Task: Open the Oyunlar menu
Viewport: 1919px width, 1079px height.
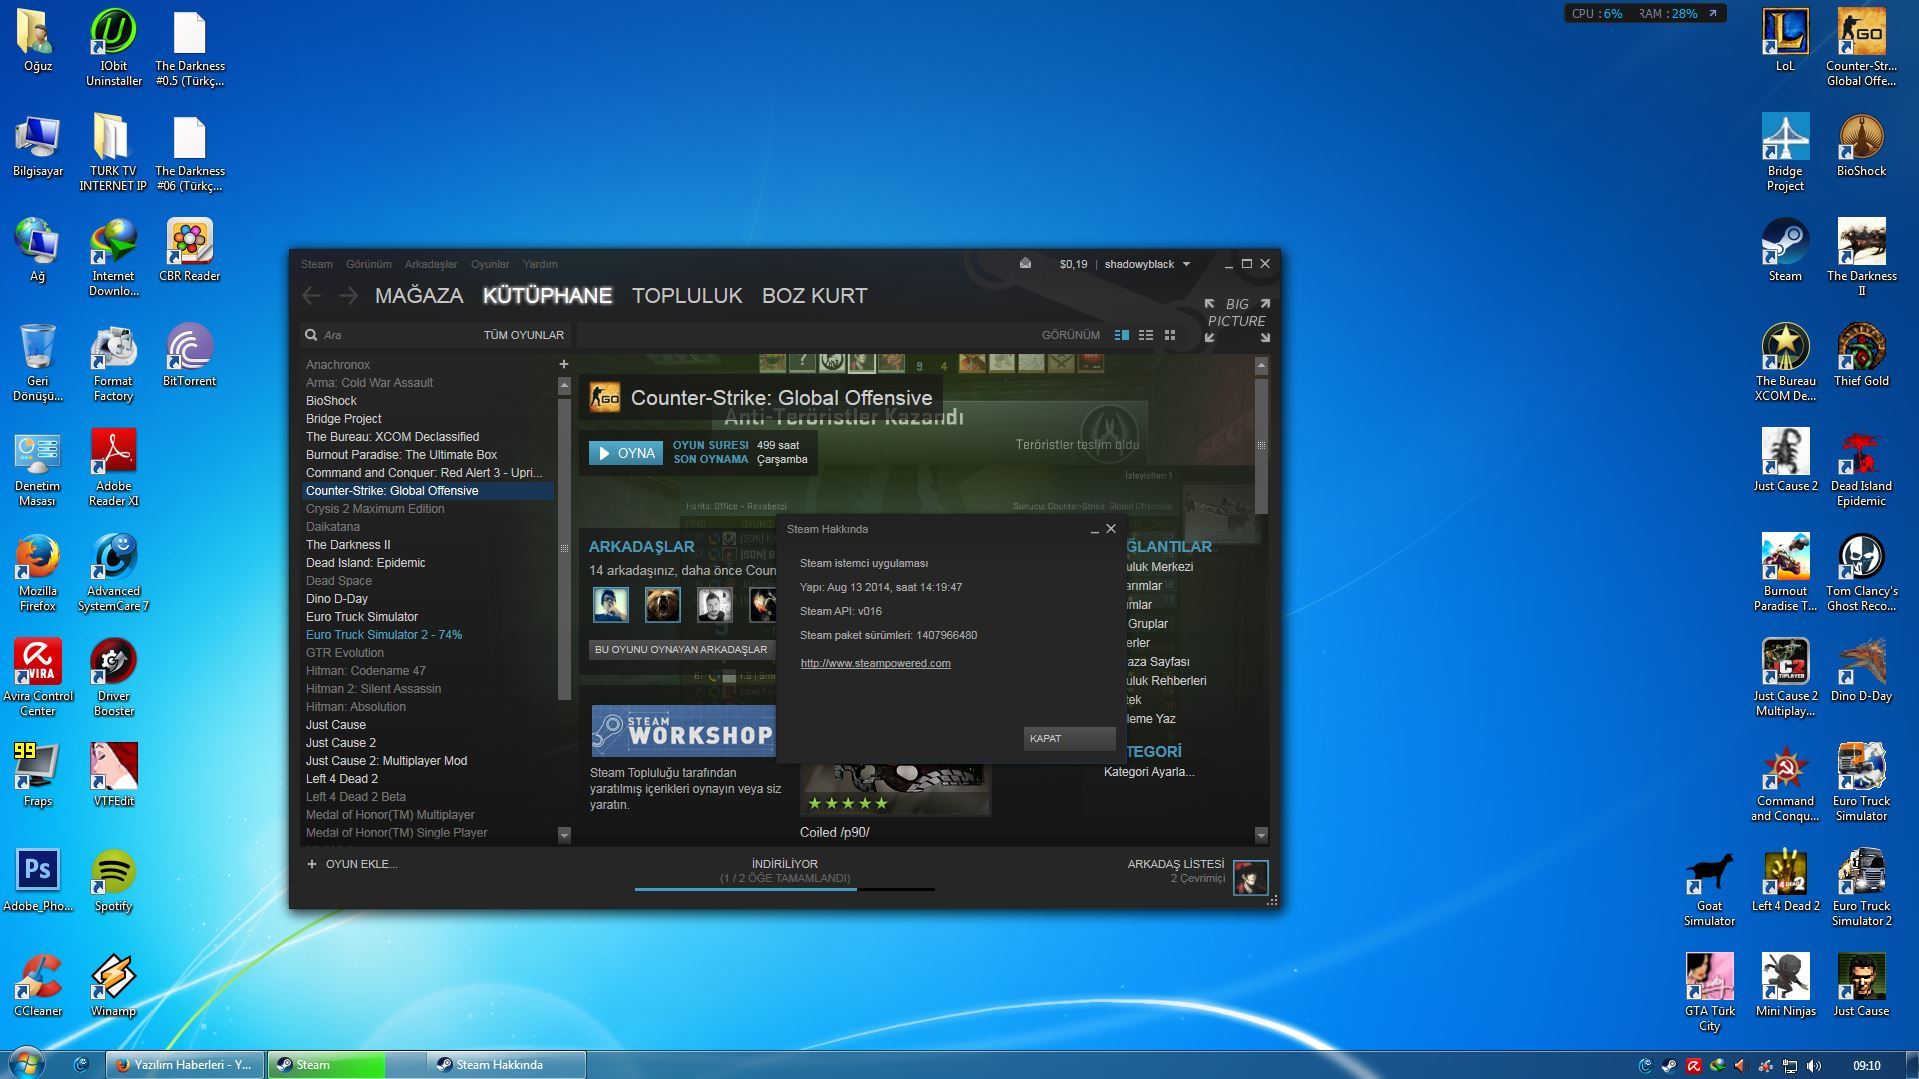Action: tap(490, 264)
